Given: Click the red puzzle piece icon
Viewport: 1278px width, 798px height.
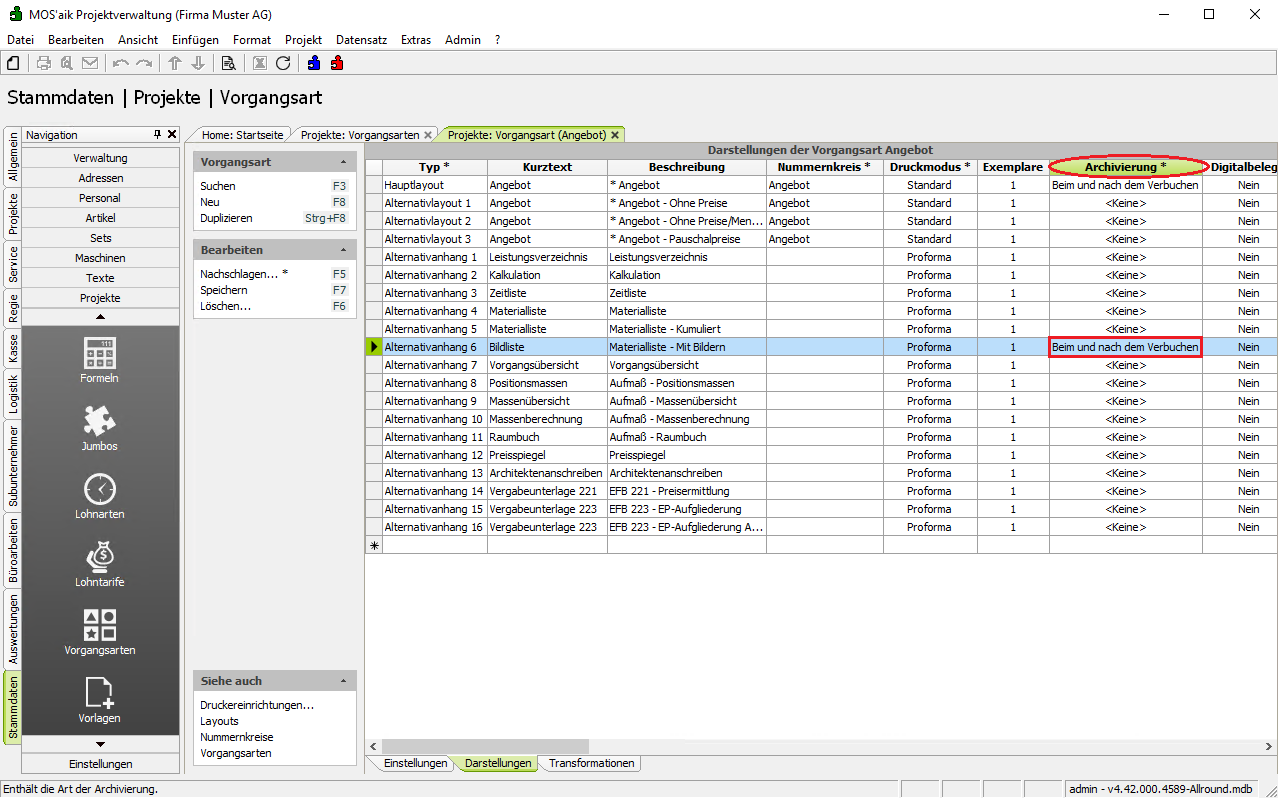Looking at the screenshot, I should [337, 63].
